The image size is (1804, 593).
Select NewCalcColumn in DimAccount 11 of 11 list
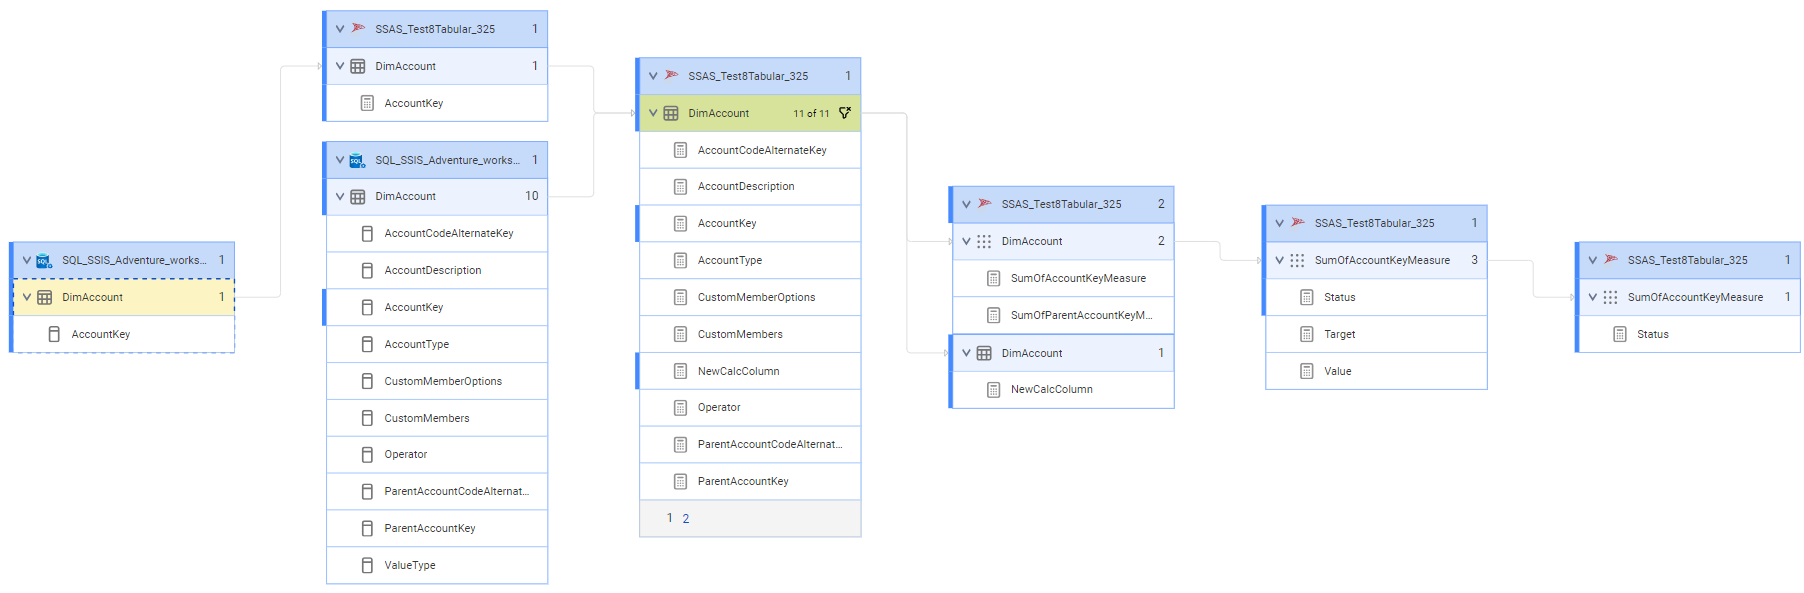[x=750, y=371]
